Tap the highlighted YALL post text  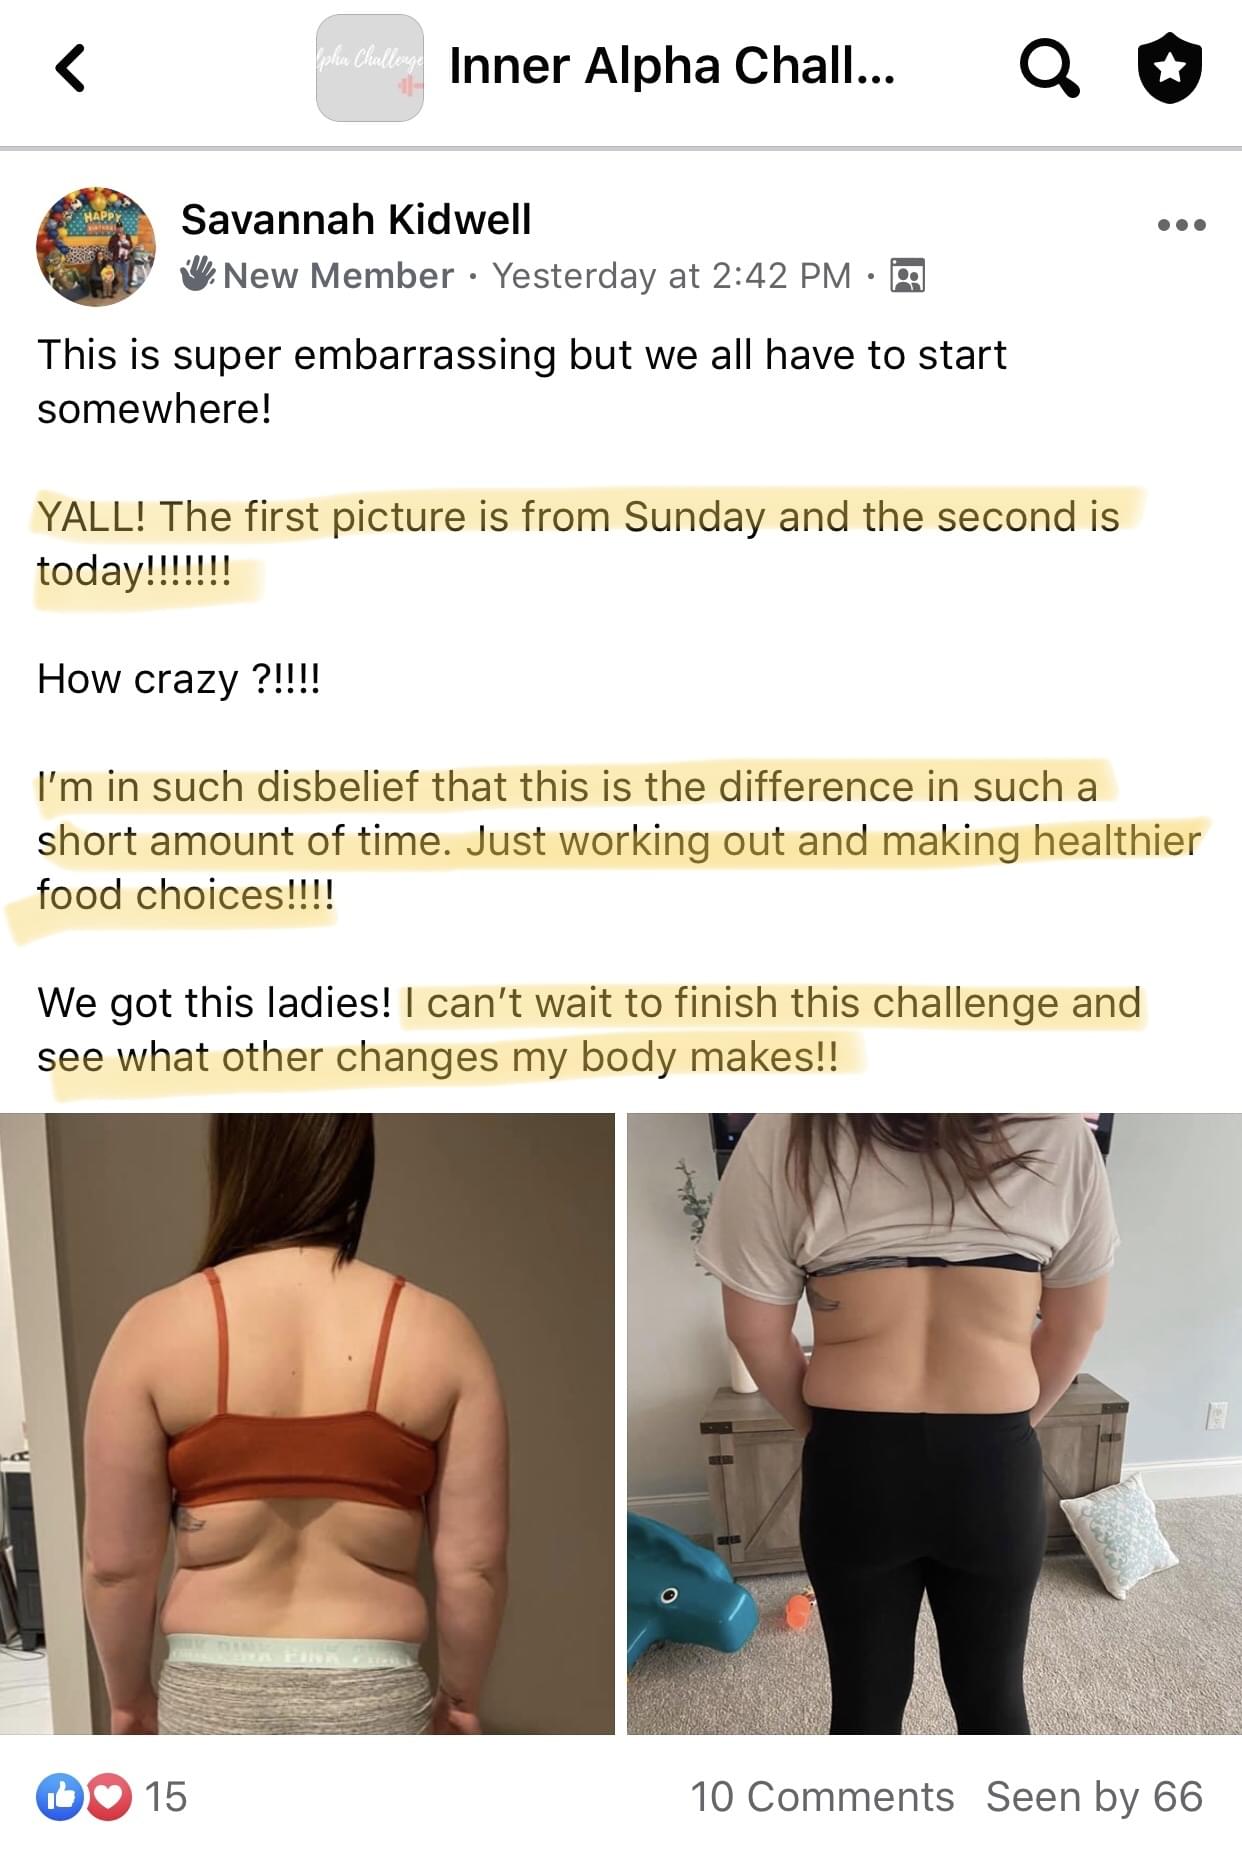coord(578,543)
